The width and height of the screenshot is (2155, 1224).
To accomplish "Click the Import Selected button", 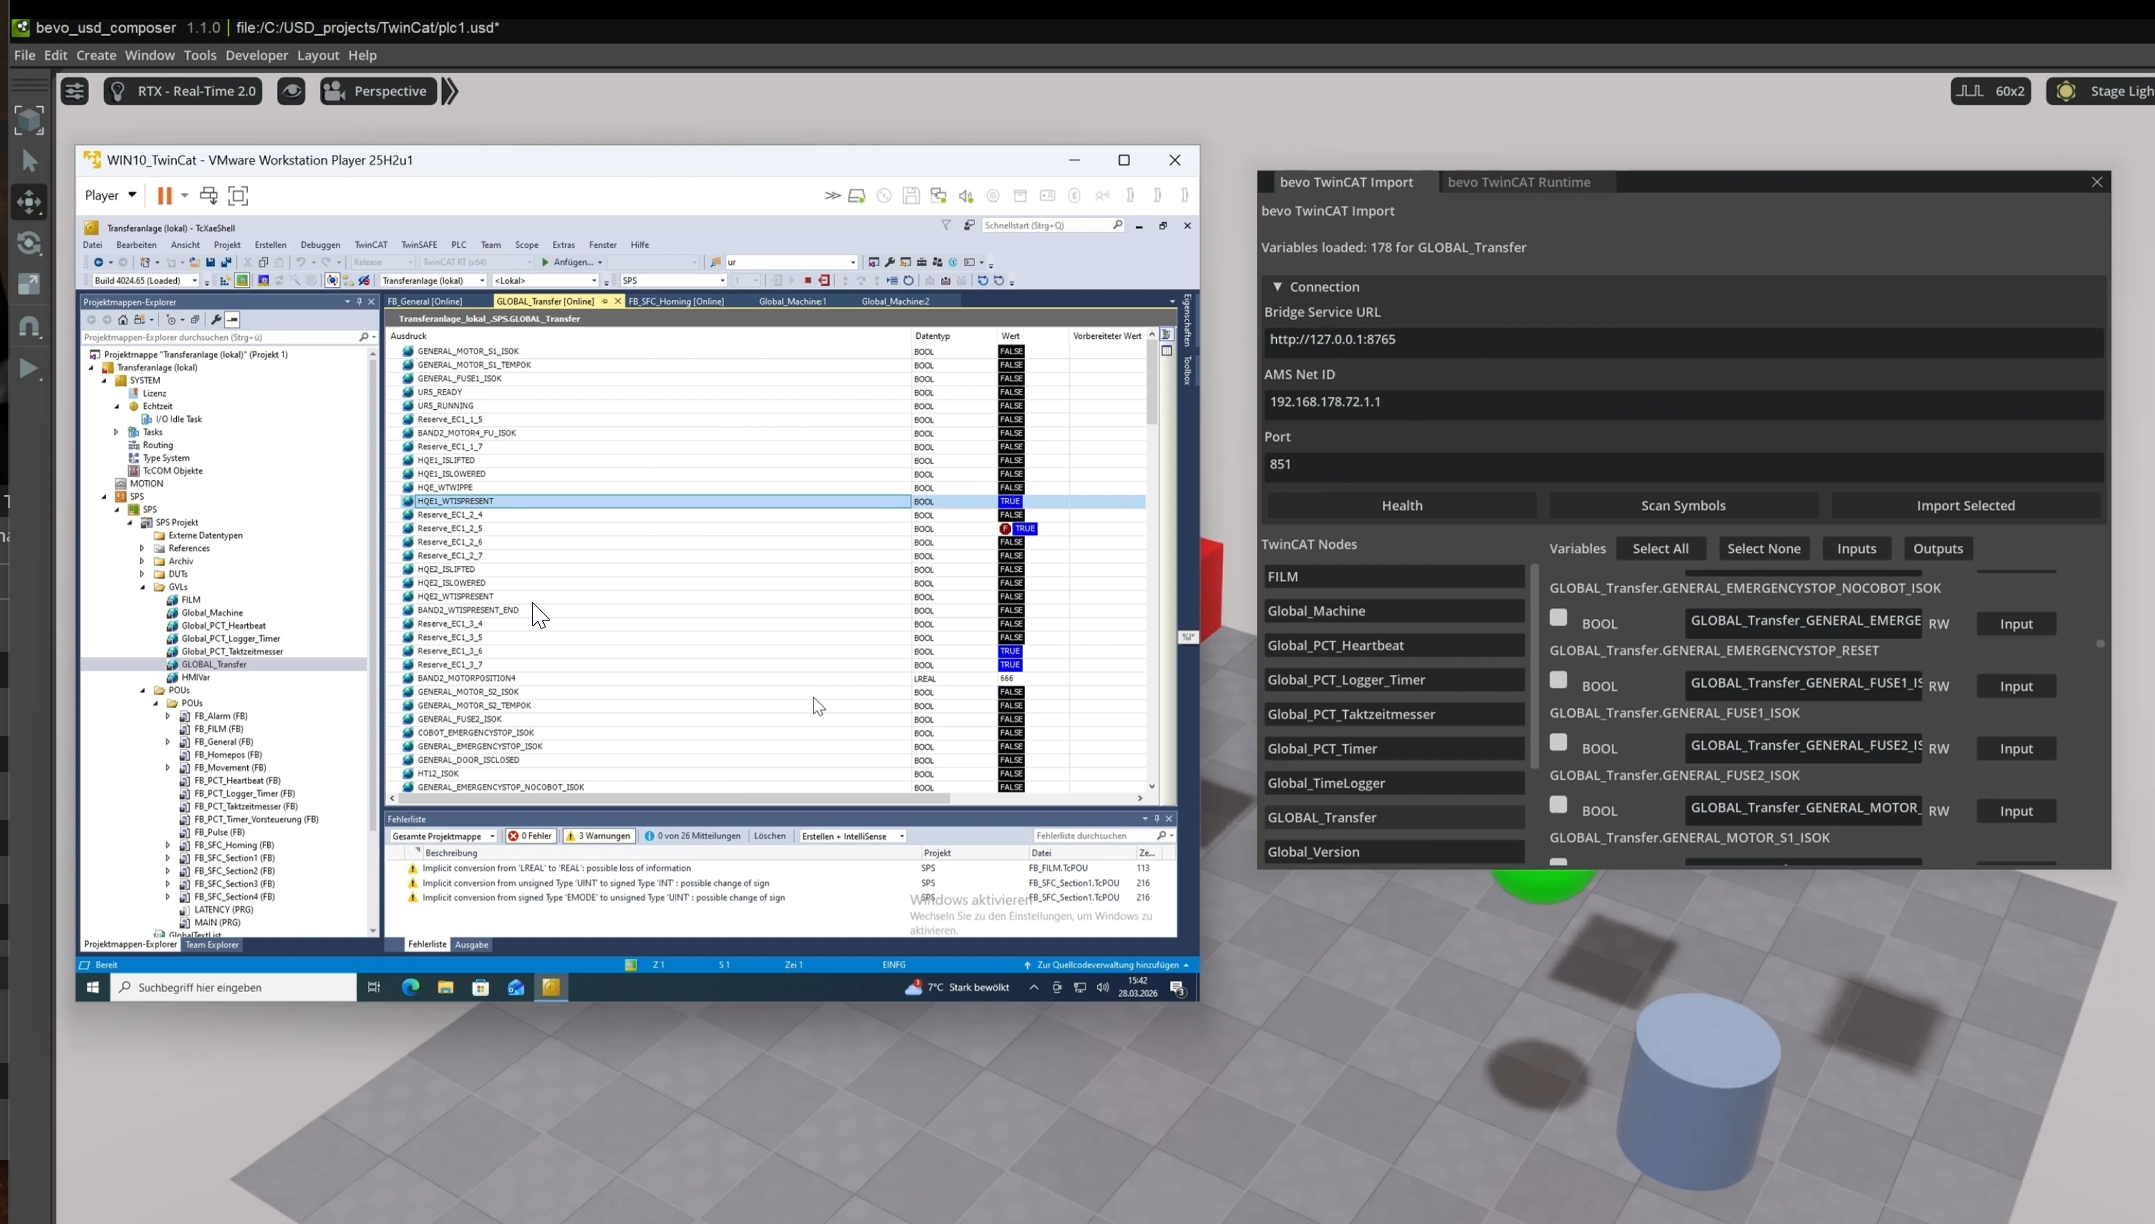I will click(x=1965, y=506).
